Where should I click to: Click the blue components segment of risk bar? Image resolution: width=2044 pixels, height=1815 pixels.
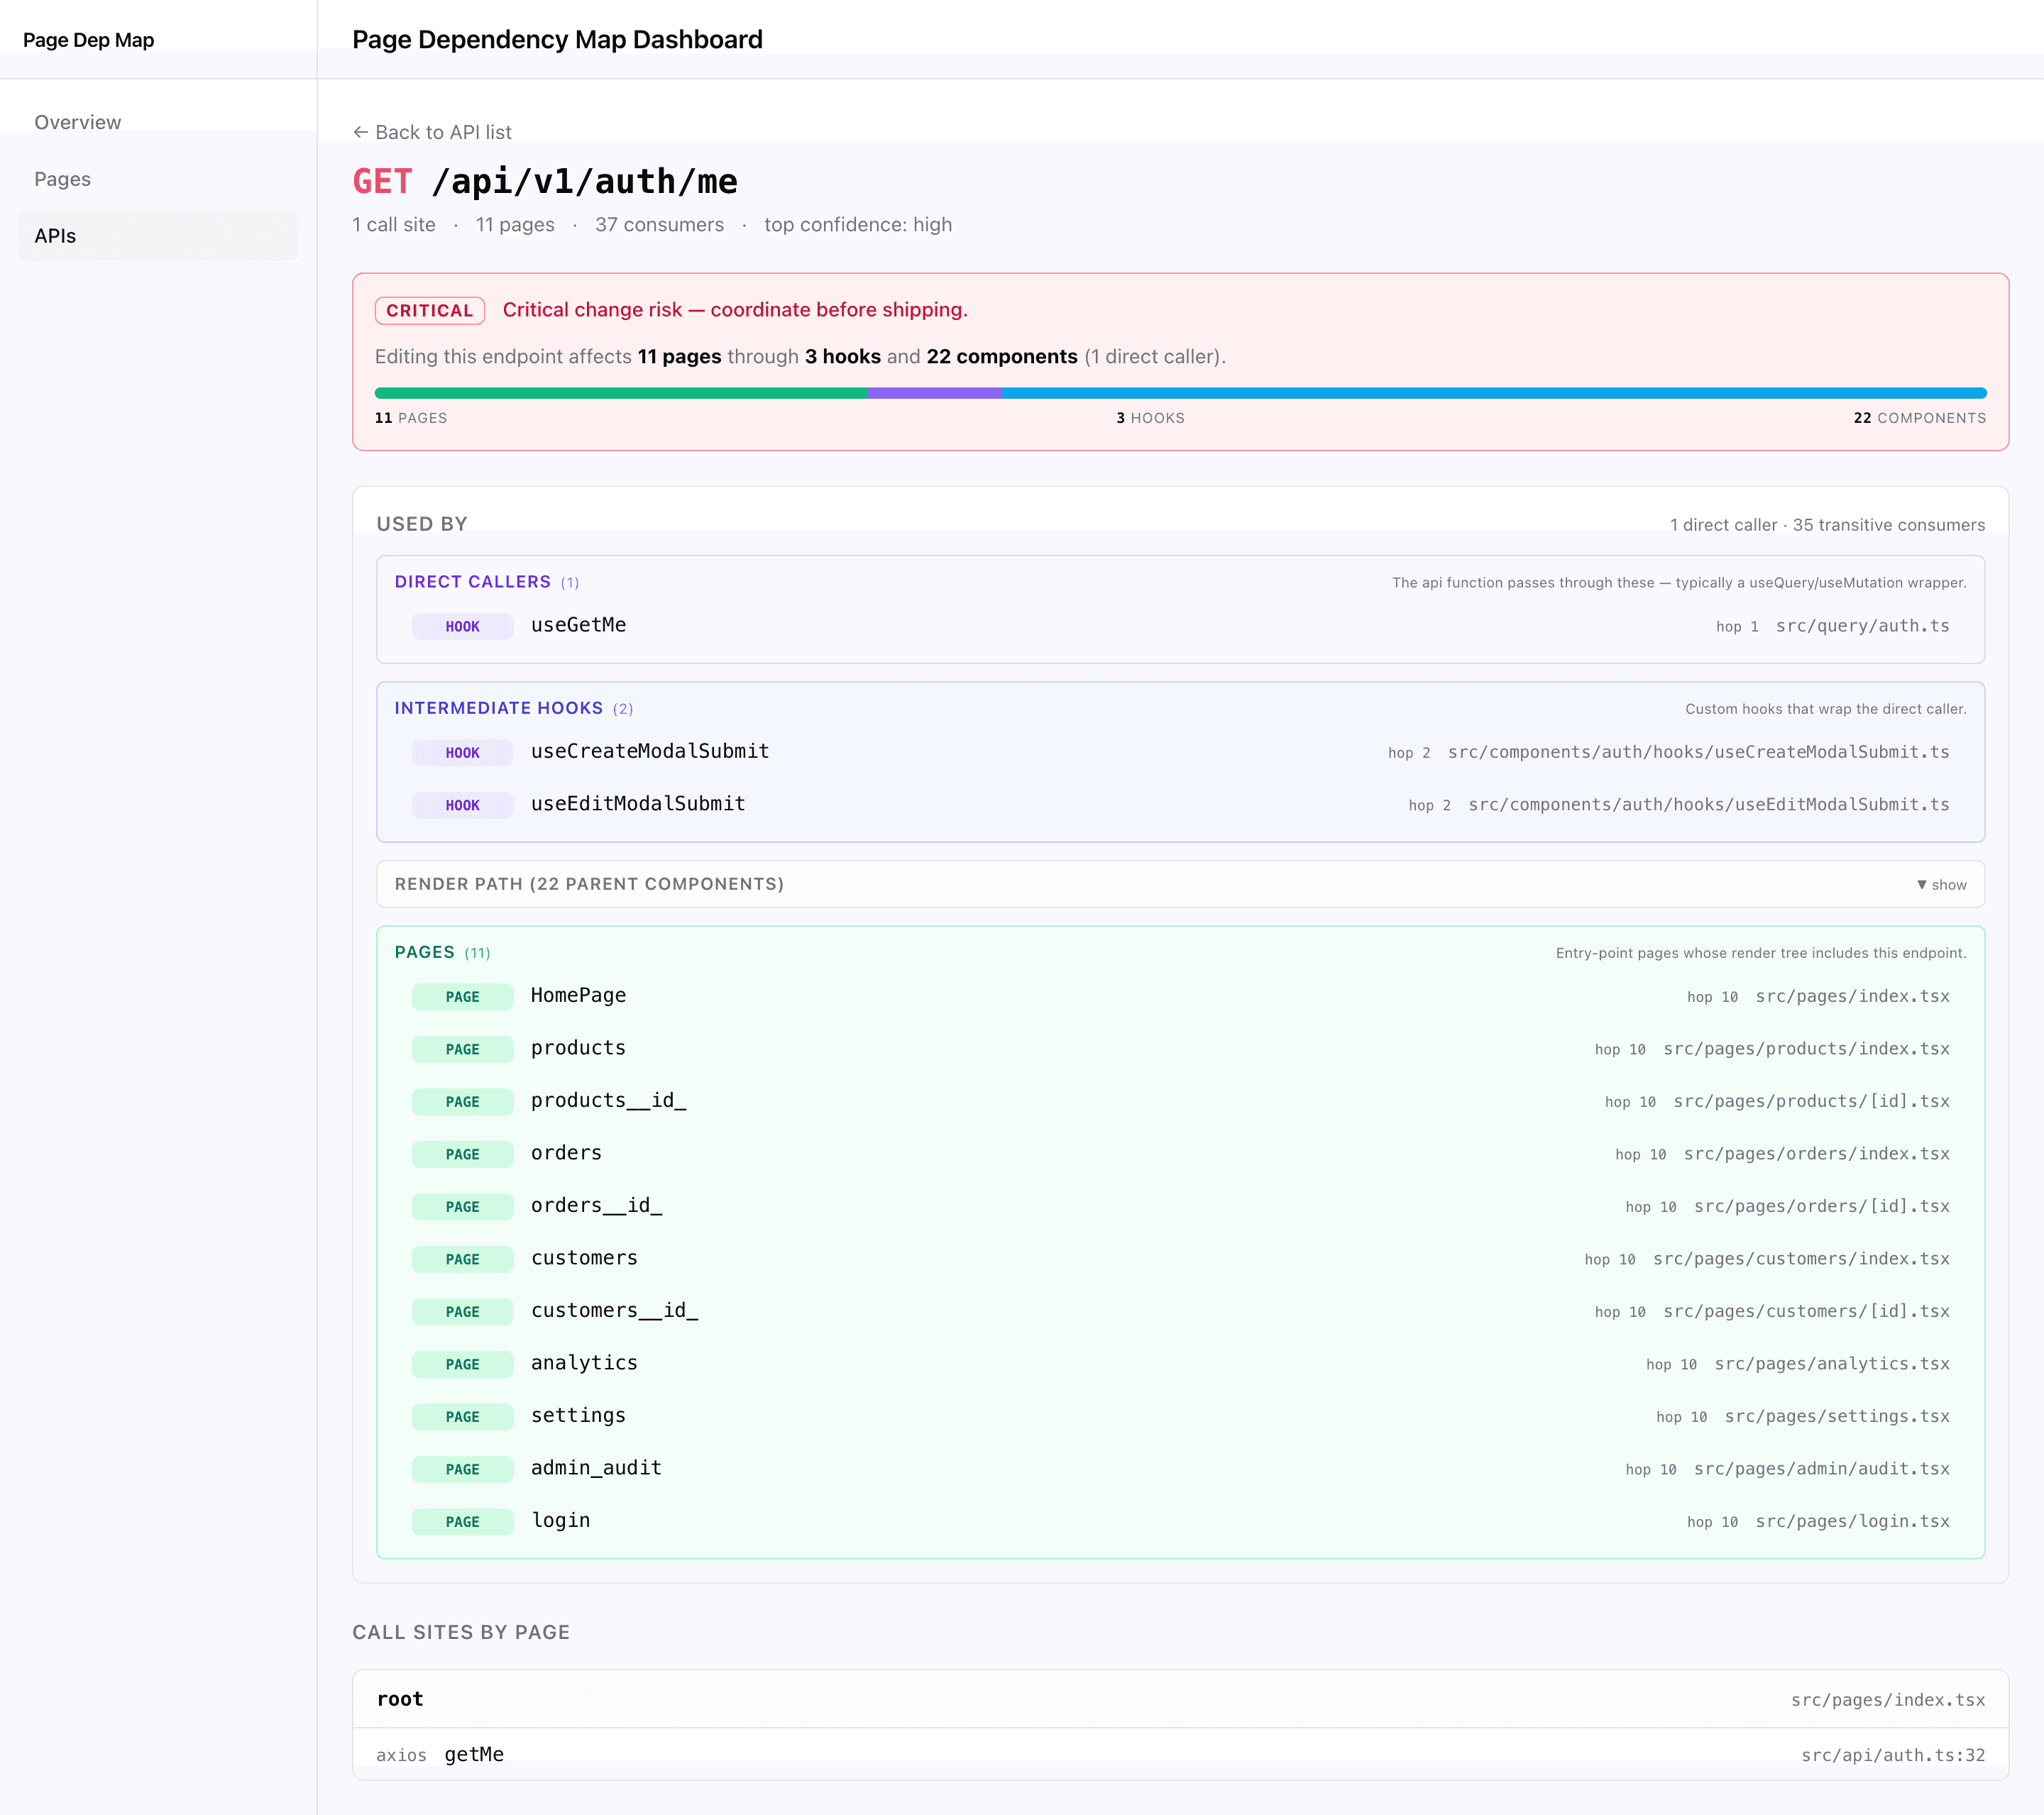pos(1494,393)
